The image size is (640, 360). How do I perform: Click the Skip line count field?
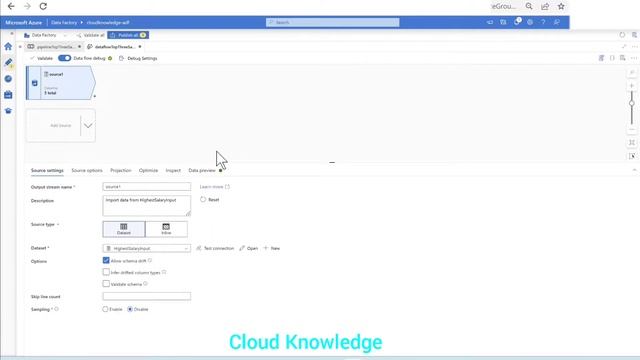pos(147,296)
